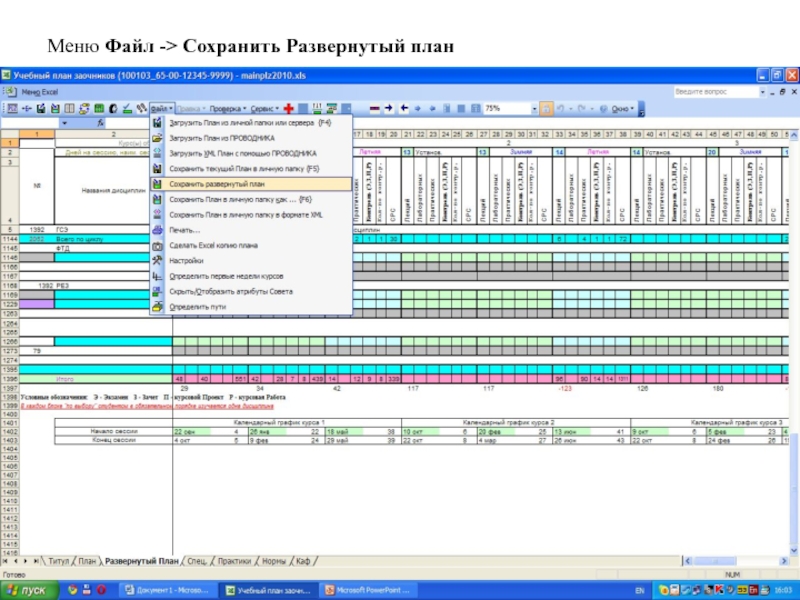Image resolution: width=800 pixels, height=600 pixels.
Task: Click 'Сохранить развернутый план' menu item
Action: (217, 184)
